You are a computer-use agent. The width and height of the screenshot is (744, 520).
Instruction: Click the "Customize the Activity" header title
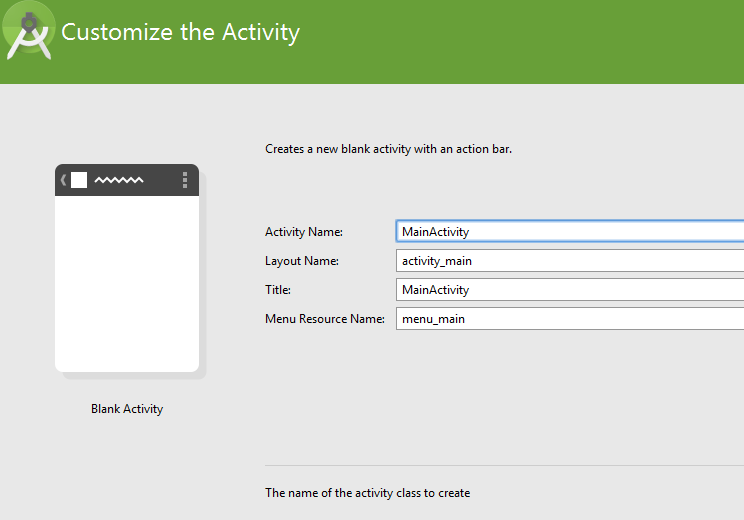[x=180, y=32]
